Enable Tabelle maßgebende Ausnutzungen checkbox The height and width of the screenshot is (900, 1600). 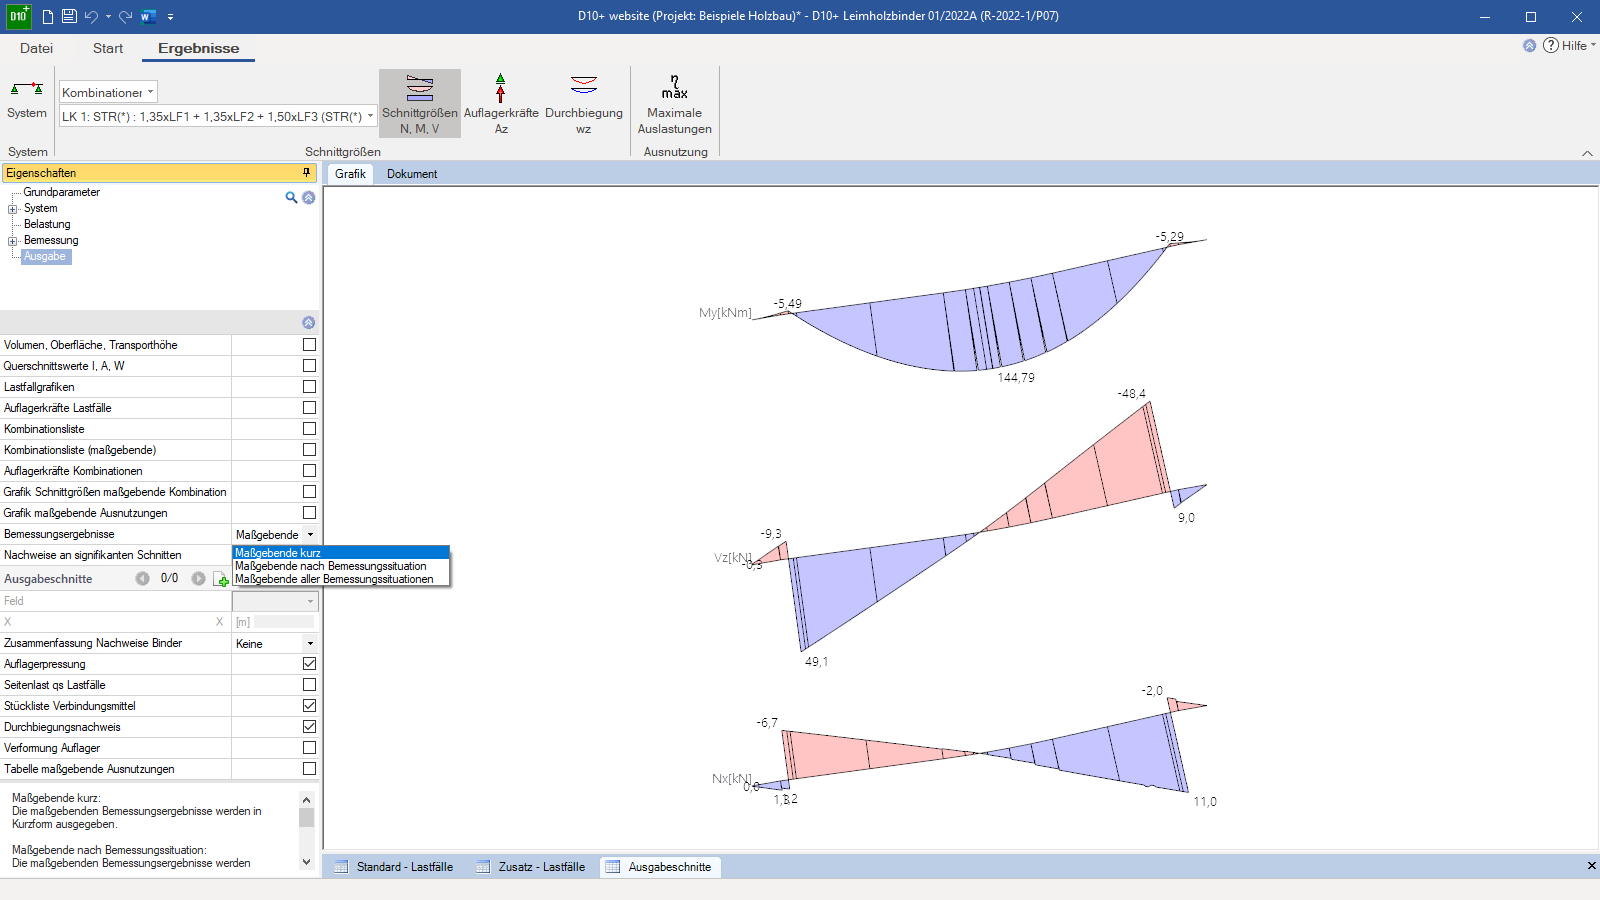pos(309,768)
